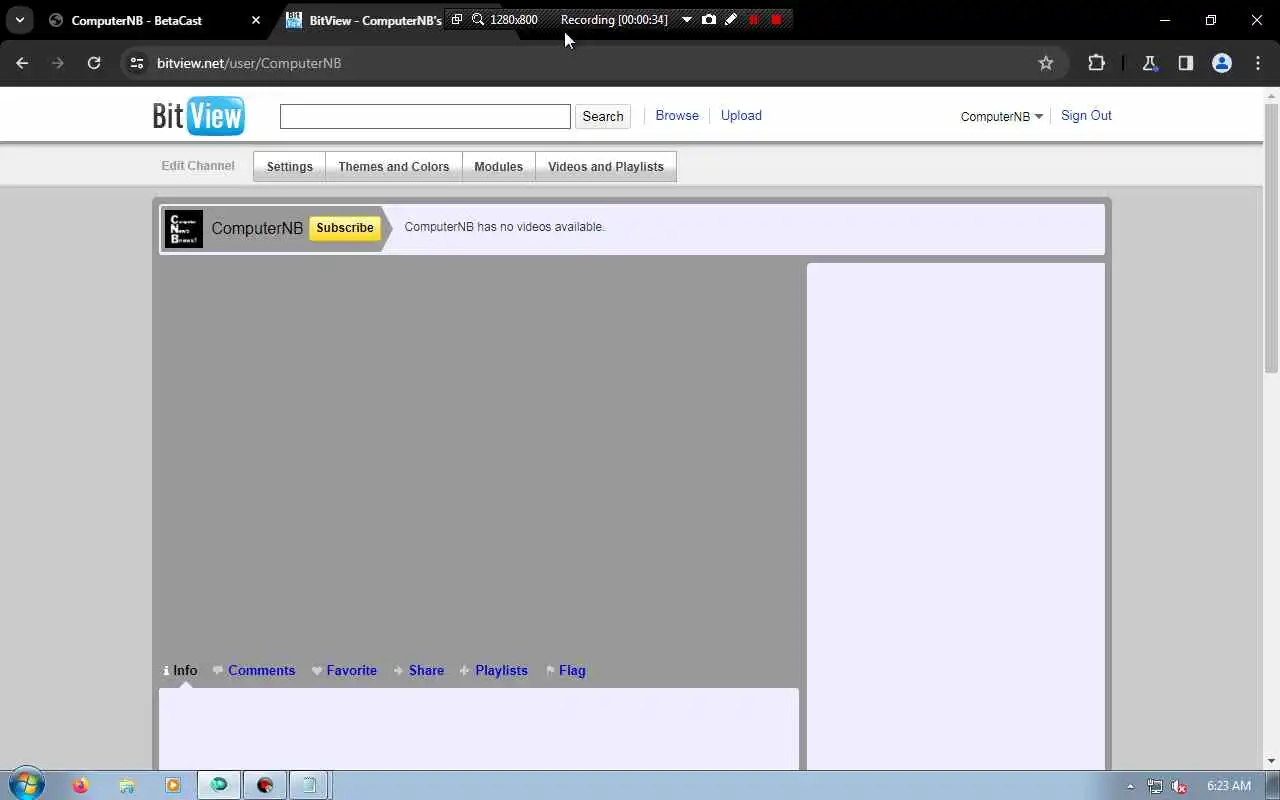The width and height of the screenshot is (1280, 800).
Task: Expand the recorder dropdown arrow
Action: click(686, 19)
